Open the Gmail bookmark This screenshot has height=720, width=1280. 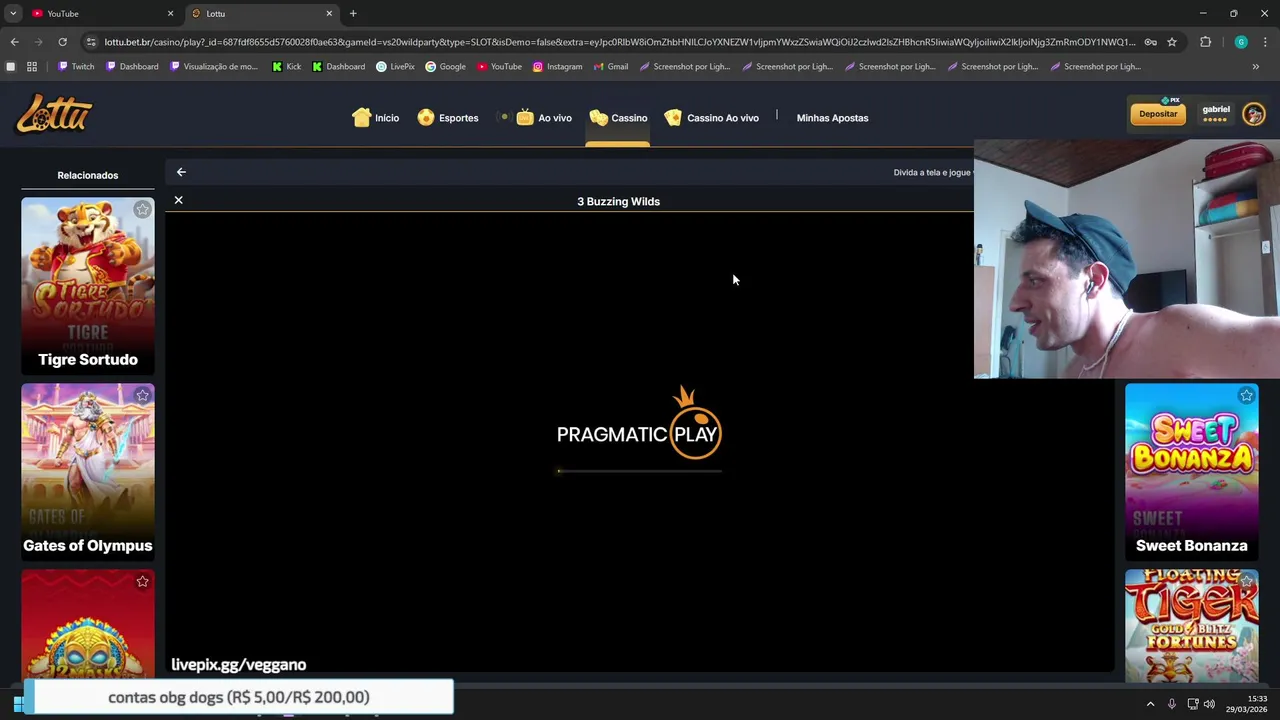tap(610, 67)
